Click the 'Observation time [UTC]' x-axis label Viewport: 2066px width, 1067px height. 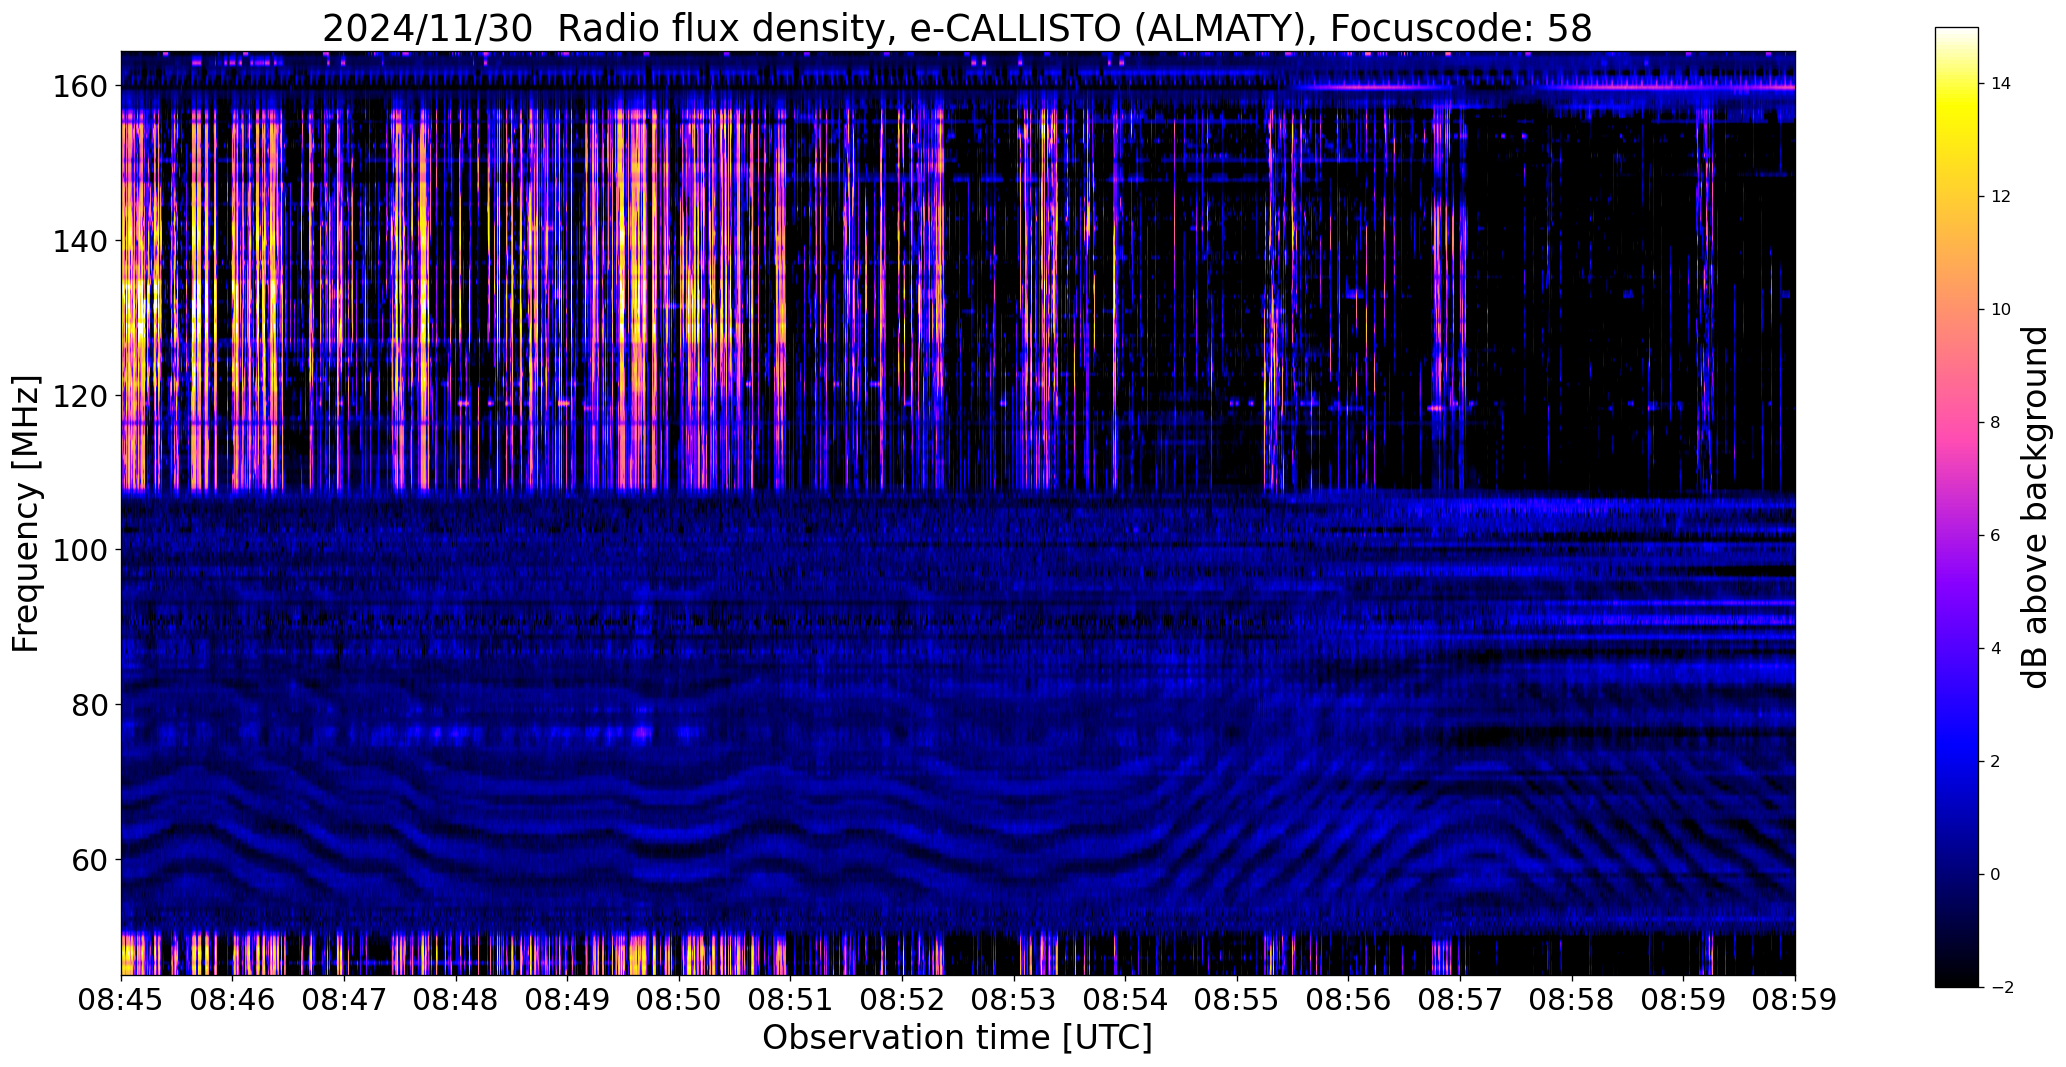click(x=957, y=1038)
